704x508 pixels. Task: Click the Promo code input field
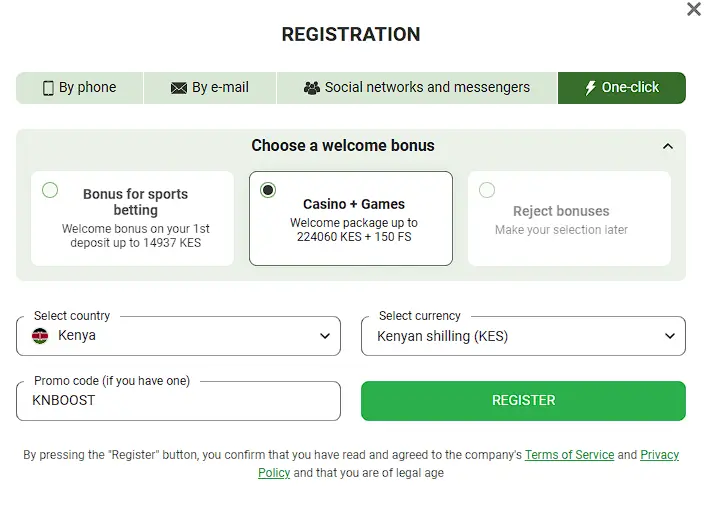pyautogui.click(x=178, y=401)
